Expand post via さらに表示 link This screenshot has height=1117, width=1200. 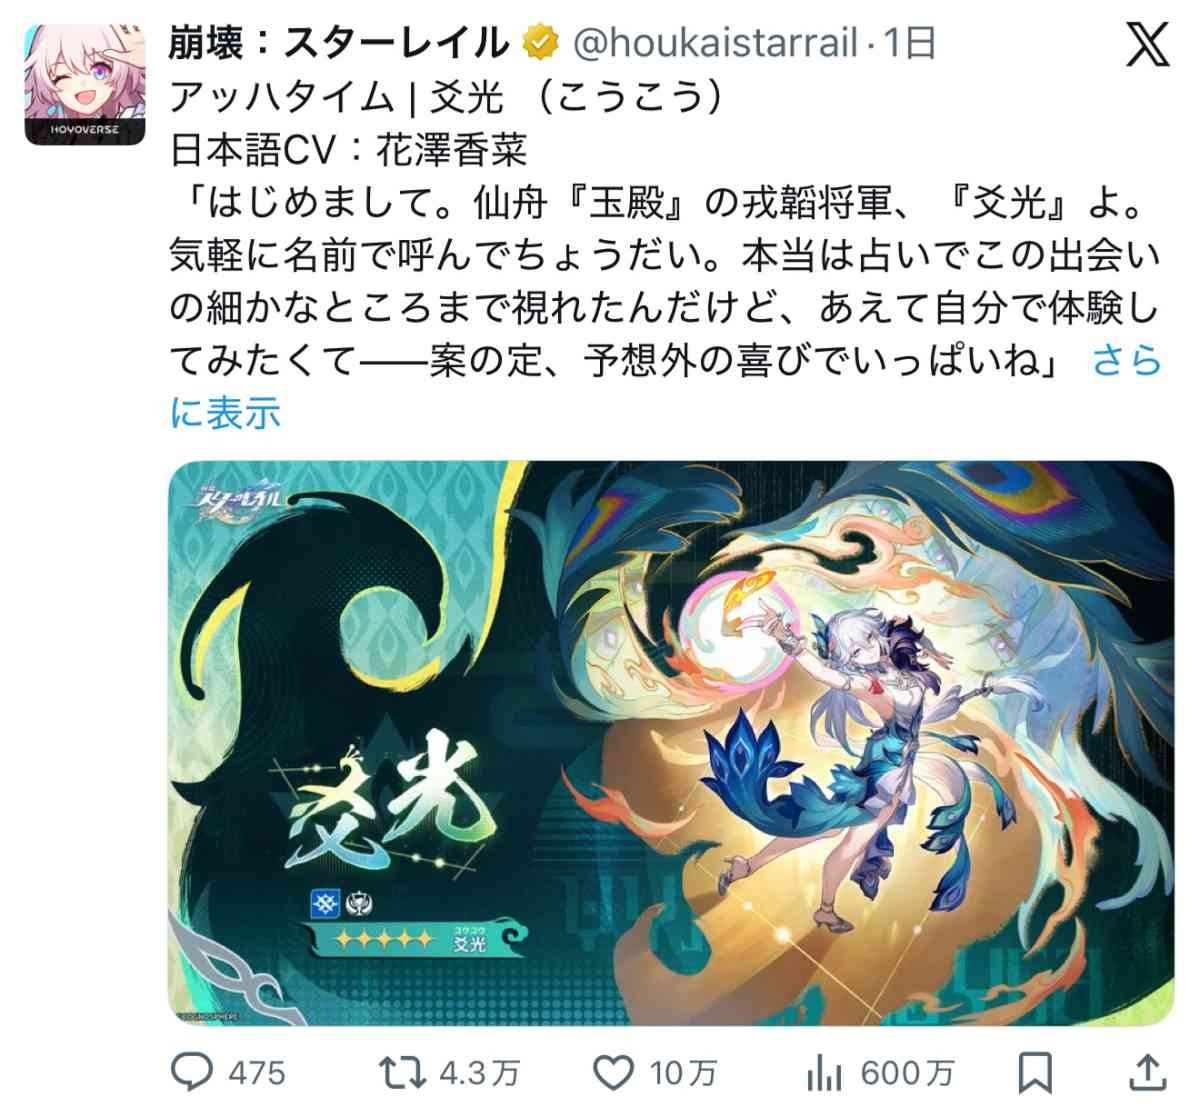[665, 386]
